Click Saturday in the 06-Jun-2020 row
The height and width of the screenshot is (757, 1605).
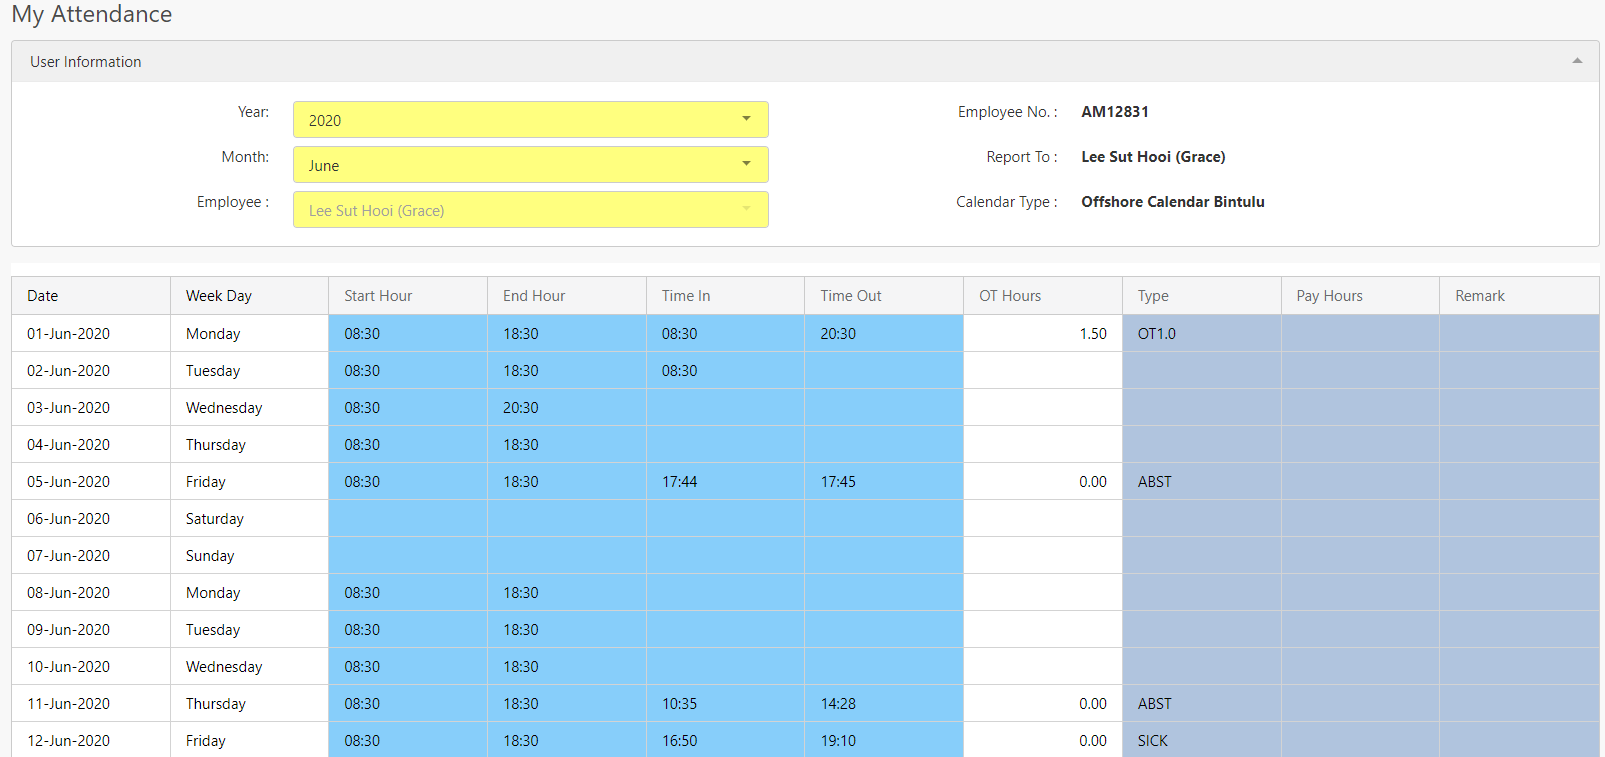[x=249, y=519]
